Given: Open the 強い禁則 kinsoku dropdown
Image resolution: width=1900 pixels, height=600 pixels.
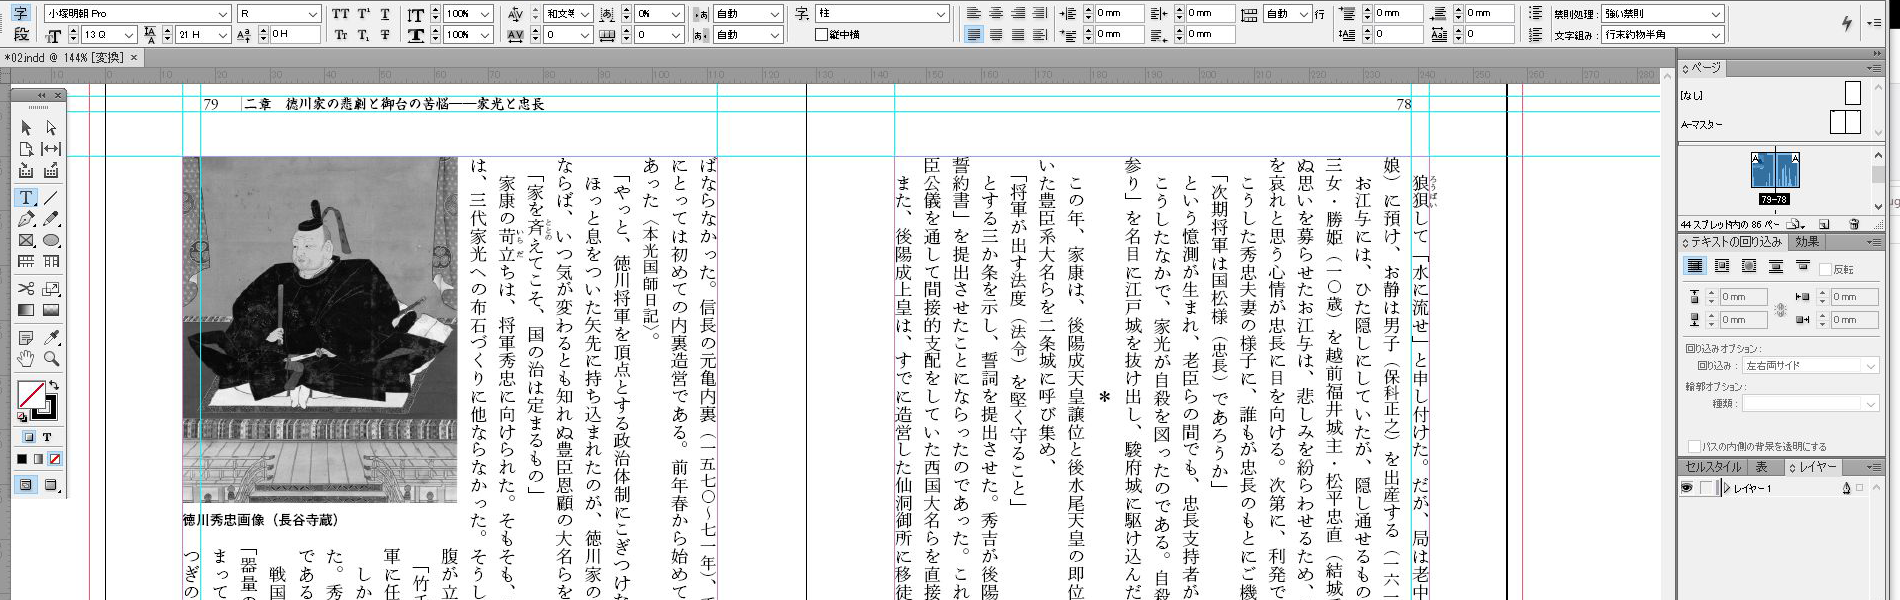Looking at the screenshot, I should 1716,14.
